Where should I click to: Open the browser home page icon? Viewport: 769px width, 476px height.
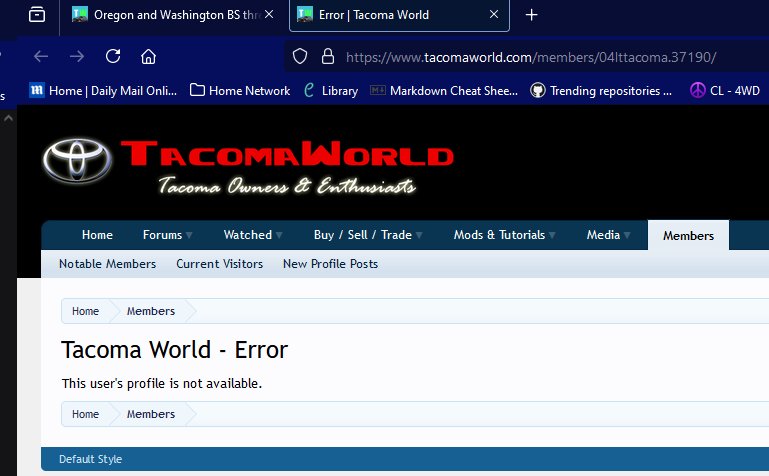coord(148,56)
